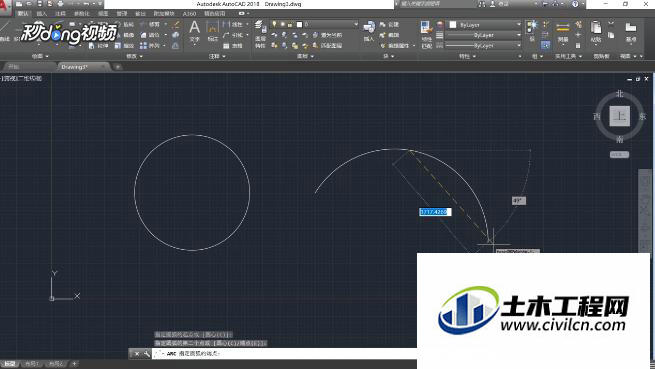
Task: Add a new layout with plus button
Action: pyautogui.click(x=74, y=364)
